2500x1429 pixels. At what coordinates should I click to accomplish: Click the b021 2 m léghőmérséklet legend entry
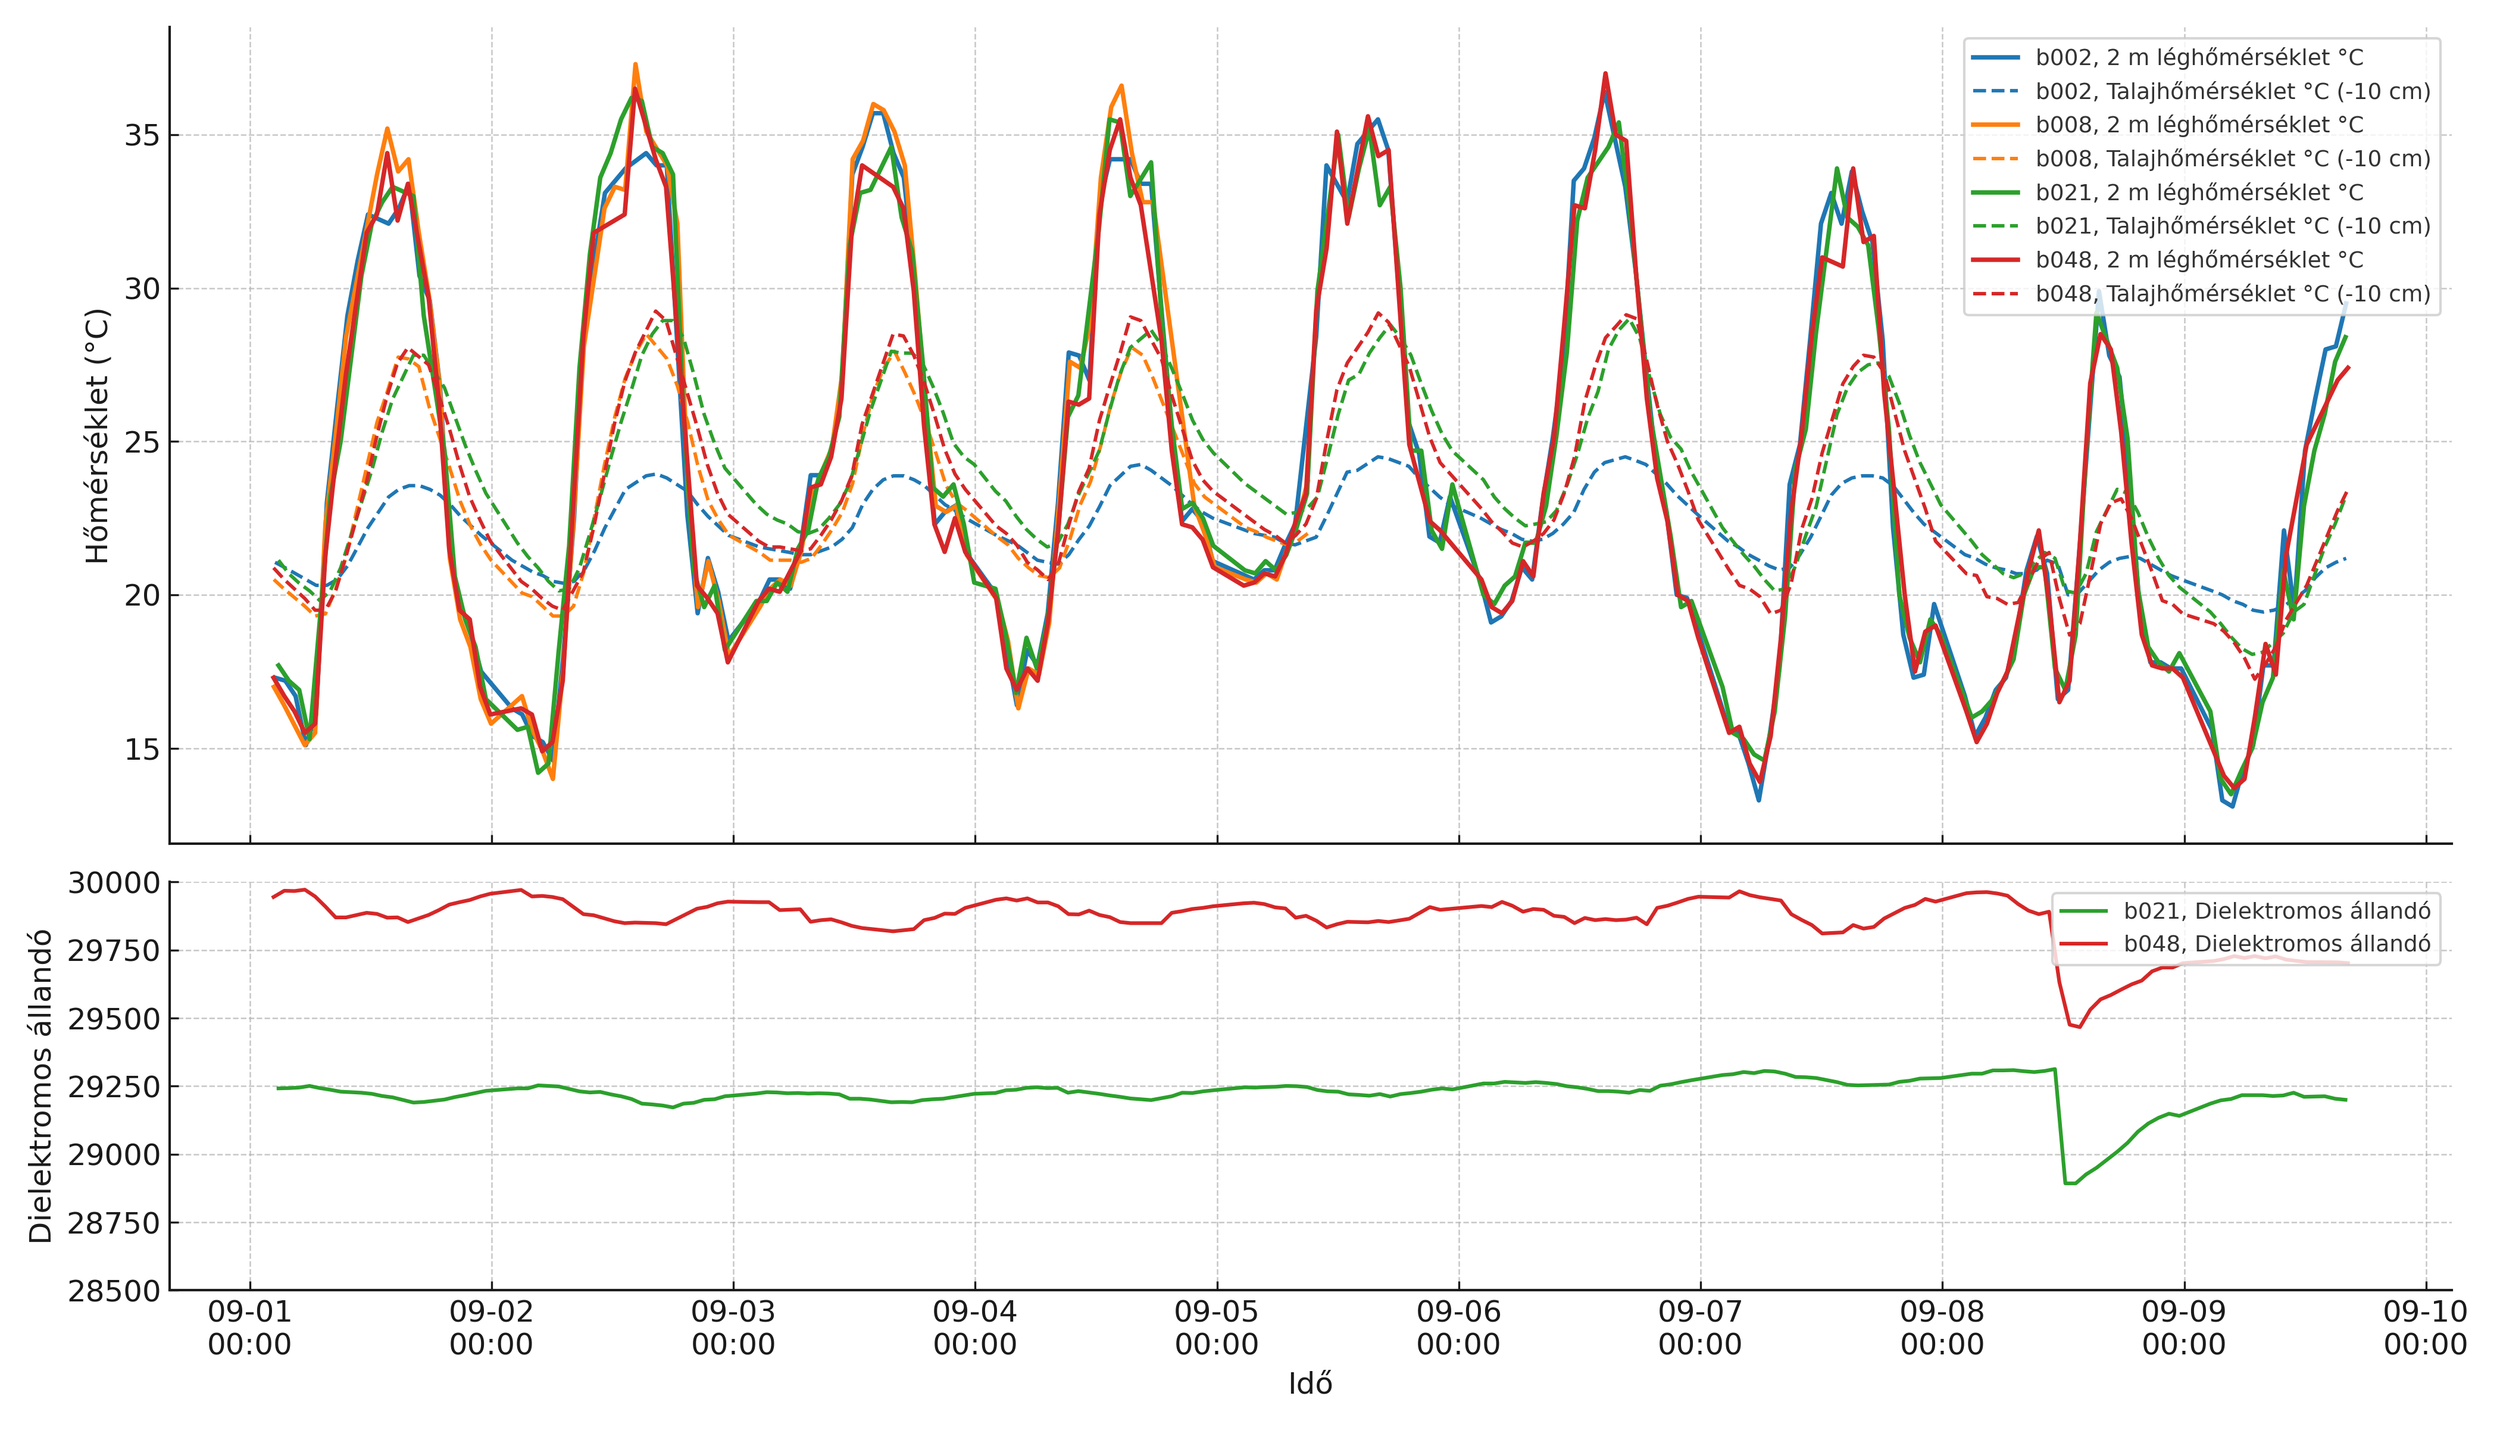(x=2198, y=192)
